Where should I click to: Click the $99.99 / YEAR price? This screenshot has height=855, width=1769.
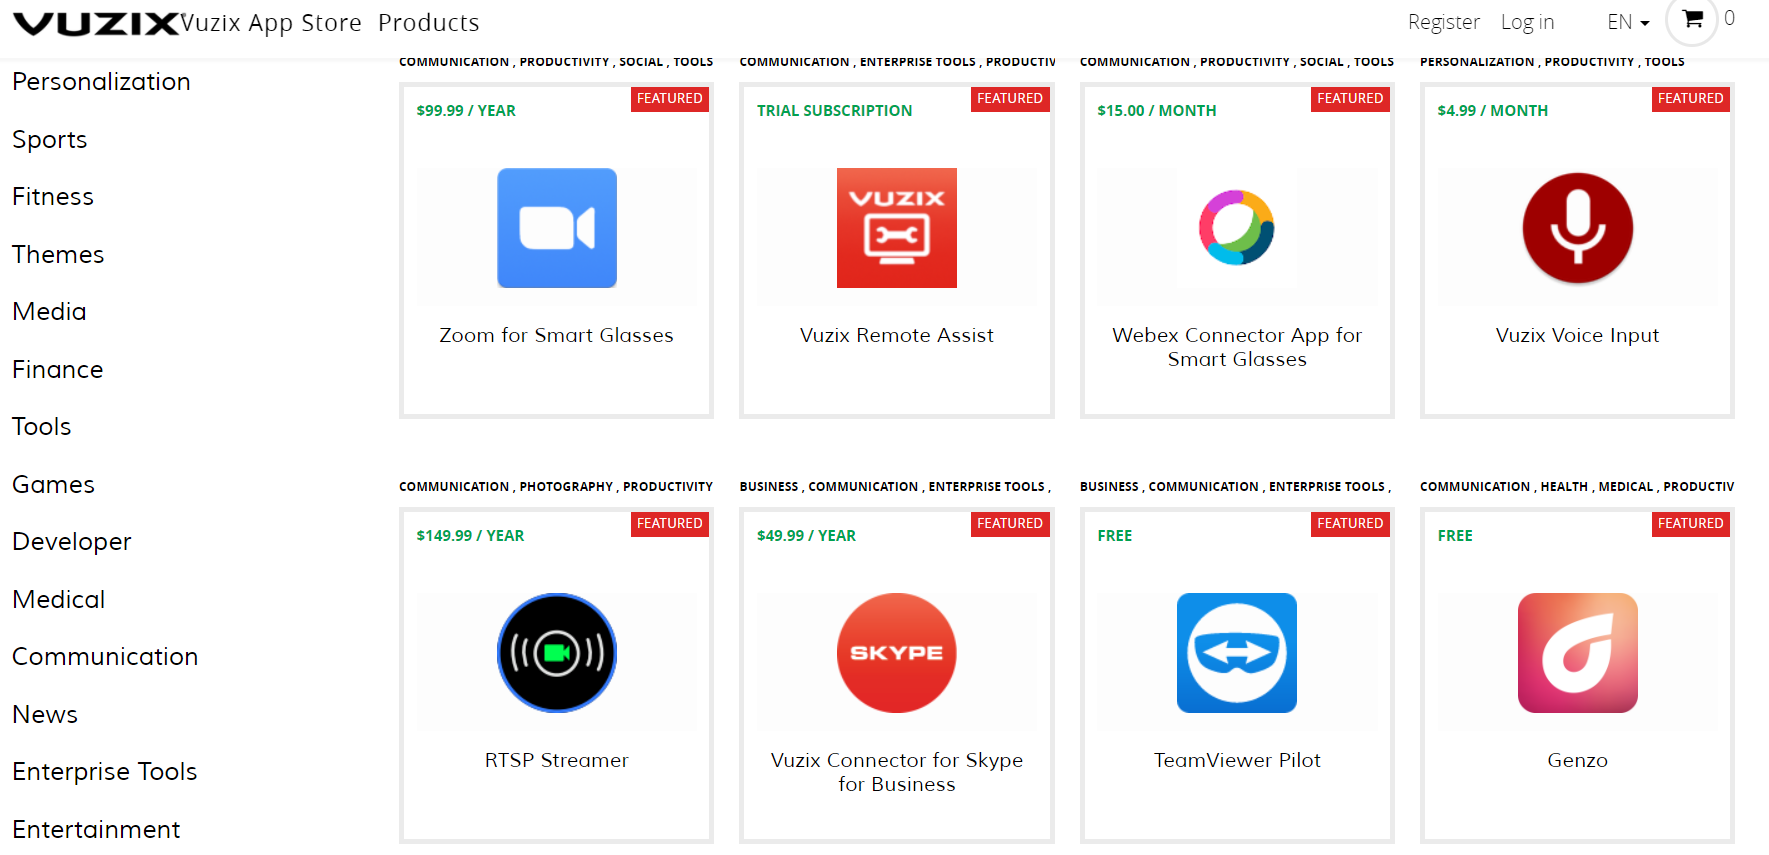[x=466, y=111]
